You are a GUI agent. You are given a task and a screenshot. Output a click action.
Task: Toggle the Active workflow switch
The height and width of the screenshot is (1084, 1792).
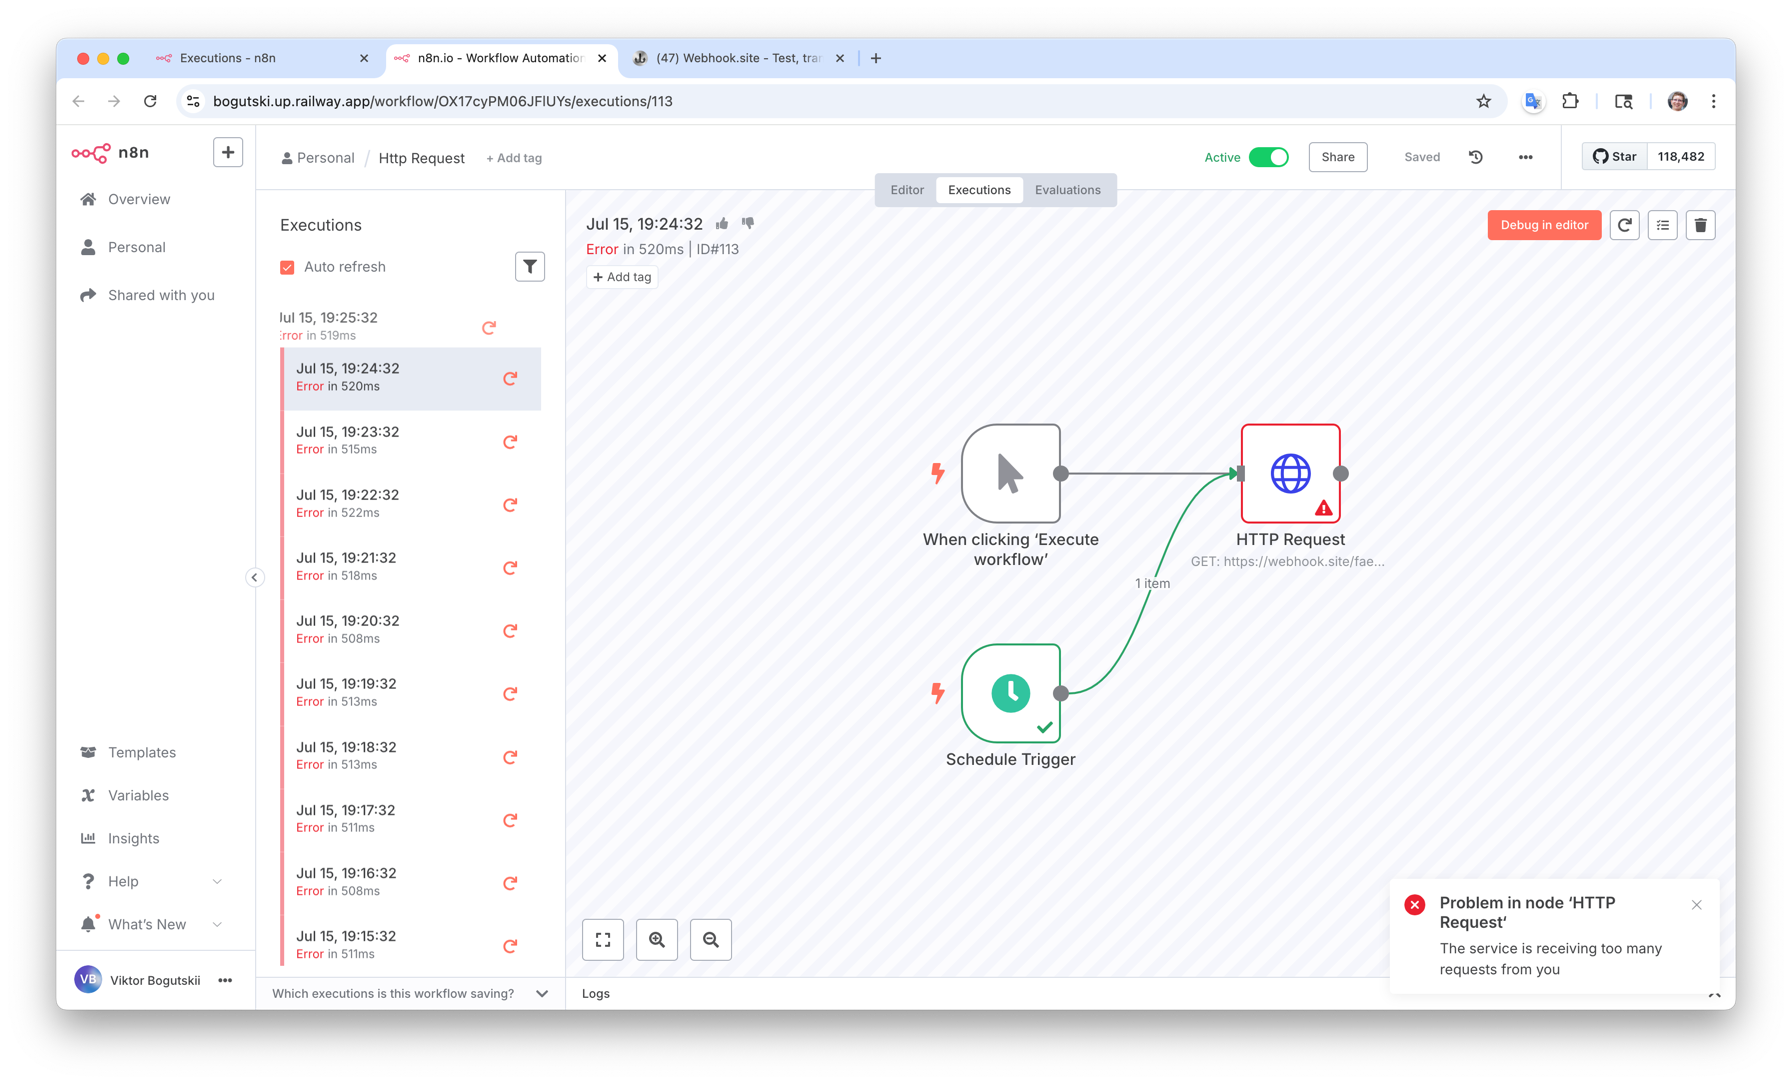[x=1269, y=157]
